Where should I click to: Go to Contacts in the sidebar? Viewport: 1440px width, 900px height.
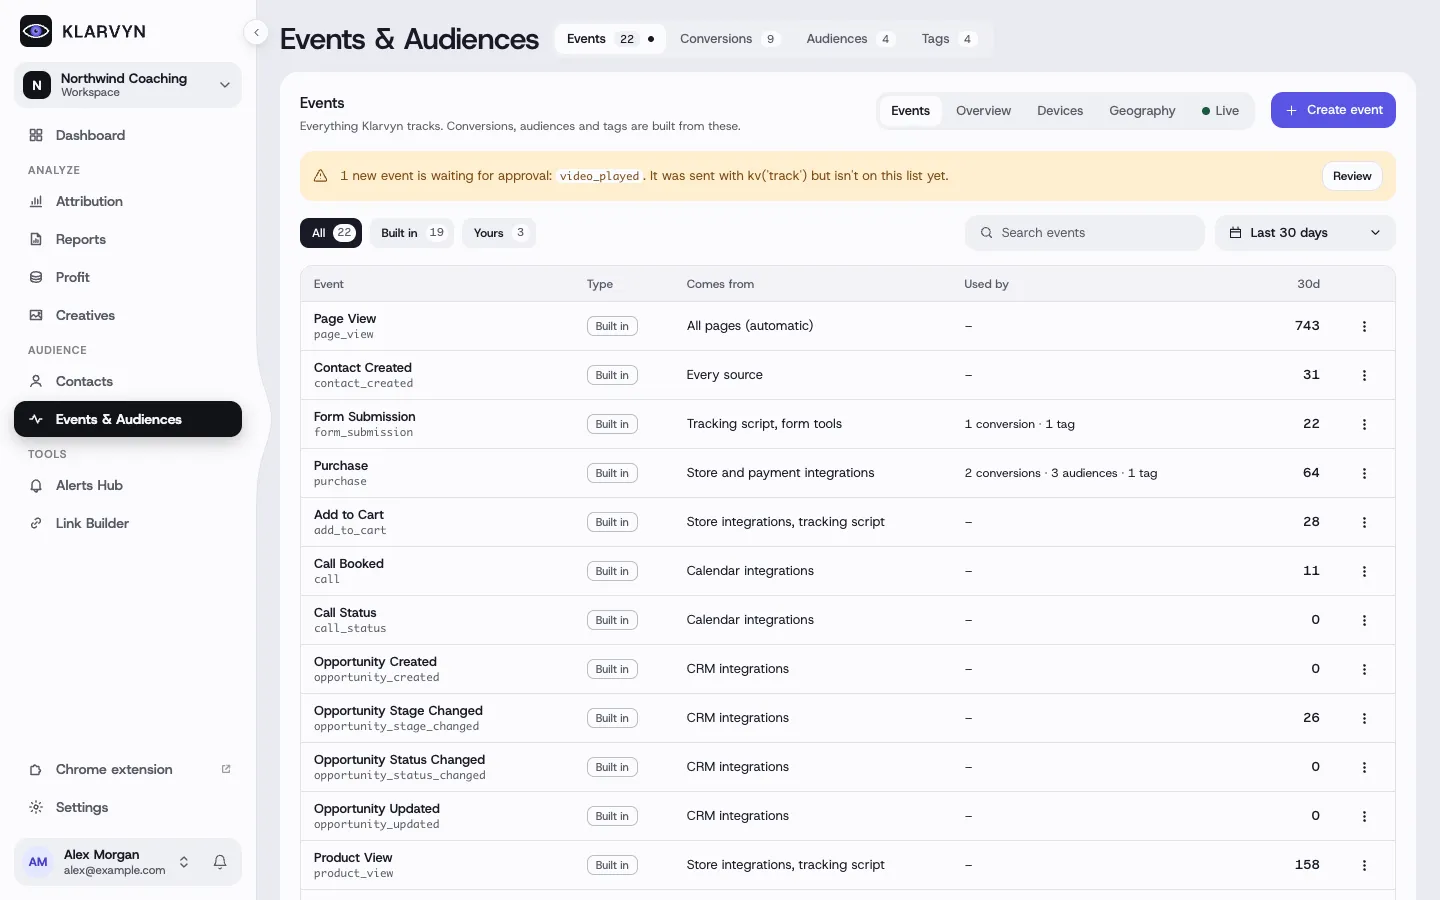128,381
